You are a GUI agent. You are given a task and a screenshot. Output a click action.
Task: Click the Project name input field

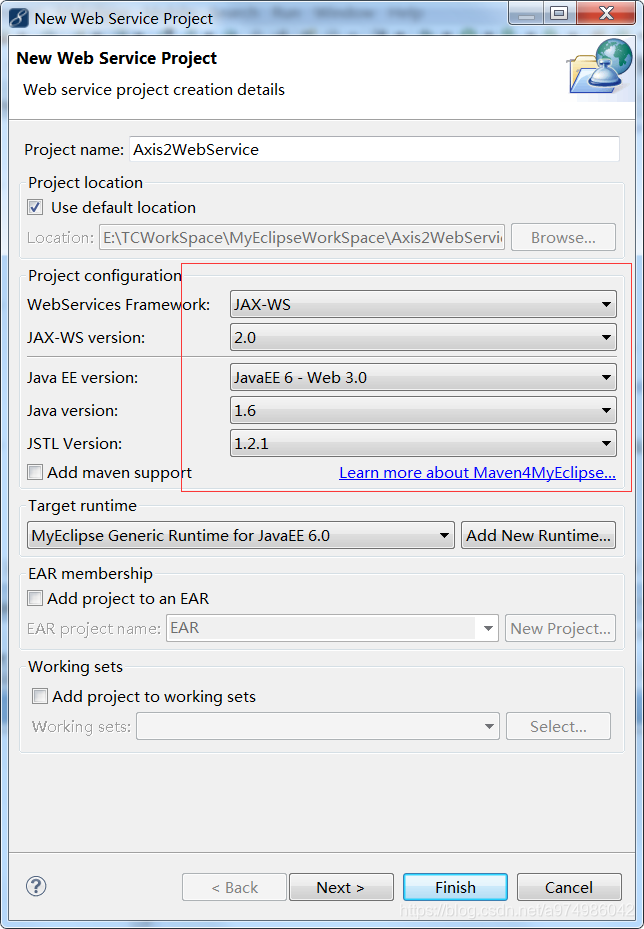tap(374, 149)
